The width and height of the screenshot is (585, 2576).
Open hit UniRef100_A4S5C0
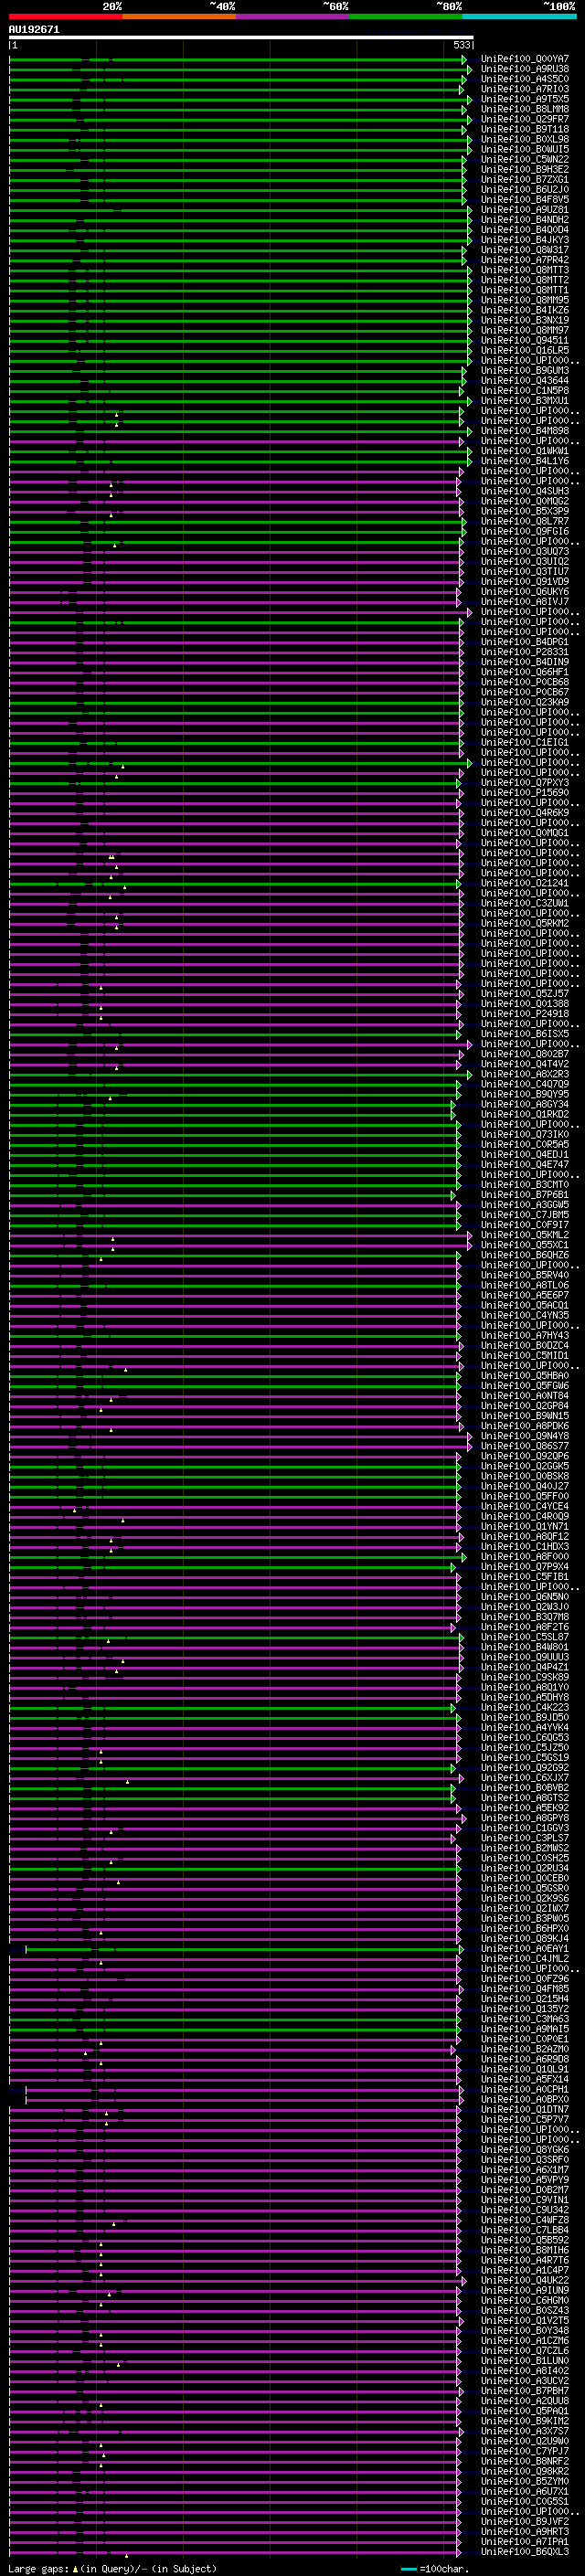[x=525, y=79]
